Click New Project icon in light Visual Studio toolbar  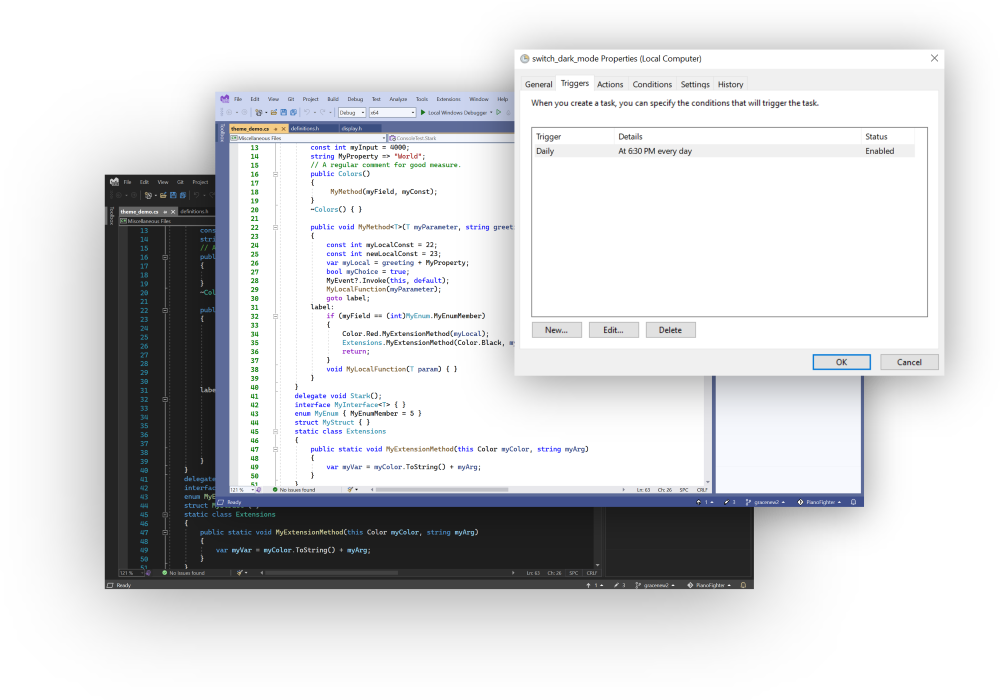pyautogui.click(x=258, y=112)
